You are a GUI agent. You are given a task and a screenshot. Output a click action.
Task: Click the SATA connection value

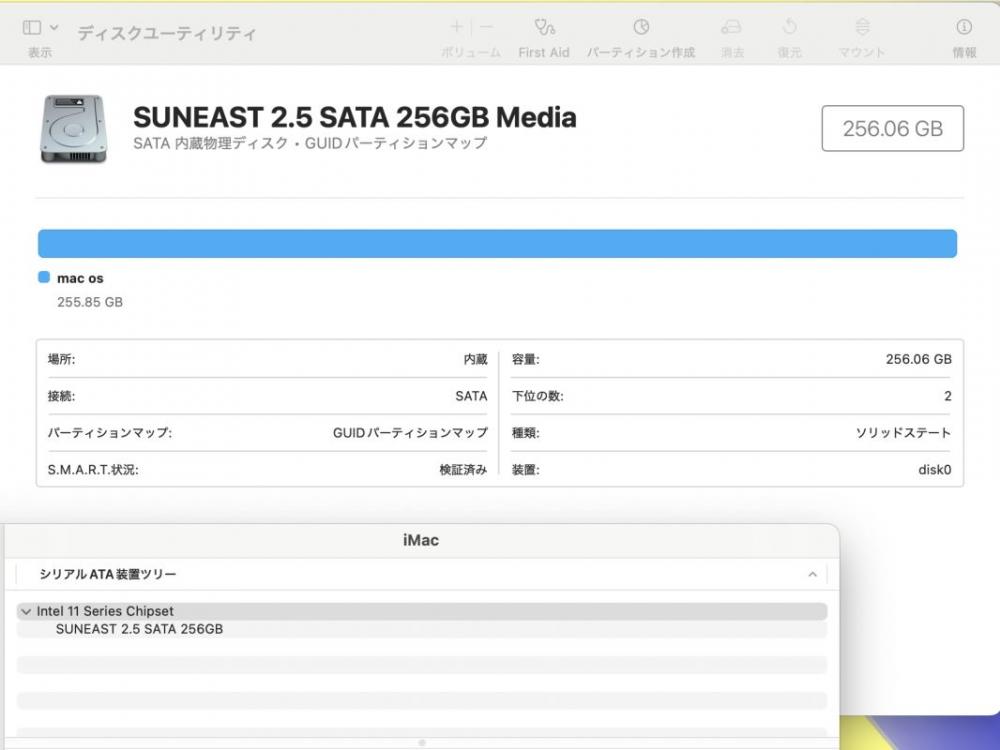pyautogui.click(x=471, y=396)
